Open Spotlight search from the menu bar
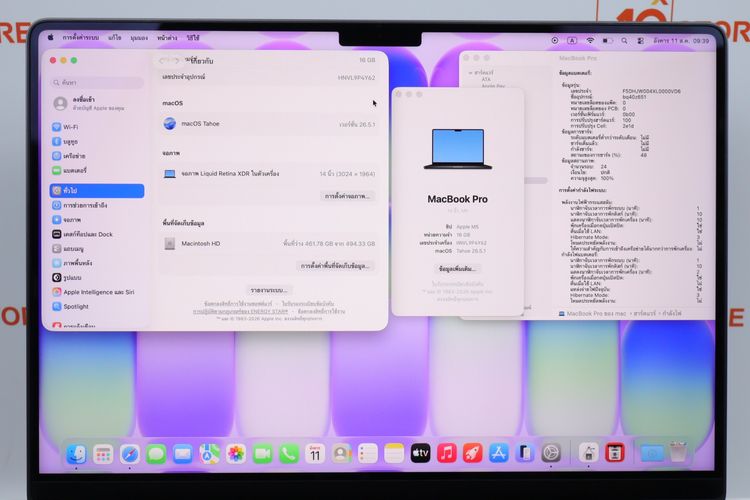Screen dimensions: 750x500 (624, 41)
